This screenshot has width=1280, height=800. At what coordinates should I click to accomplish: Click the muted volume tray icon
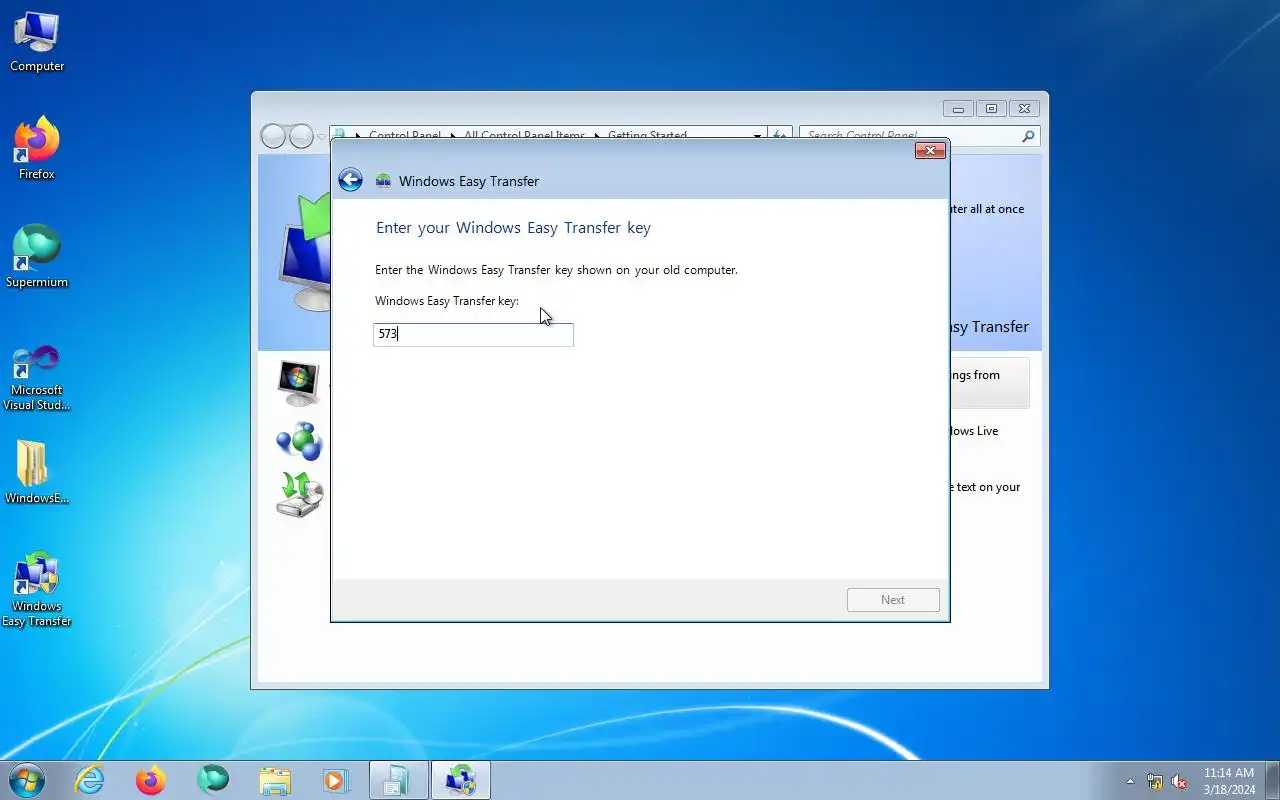tap(1179, 781)
